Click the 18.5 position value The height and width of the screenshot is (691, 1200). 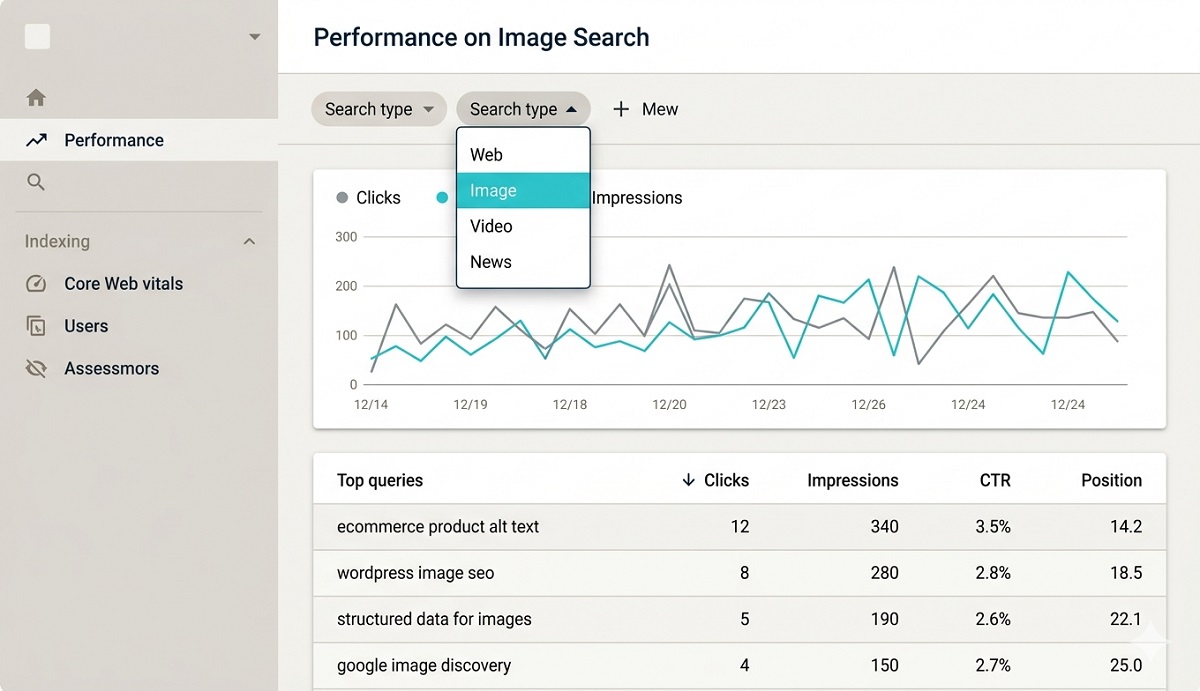click(1126, 573)
